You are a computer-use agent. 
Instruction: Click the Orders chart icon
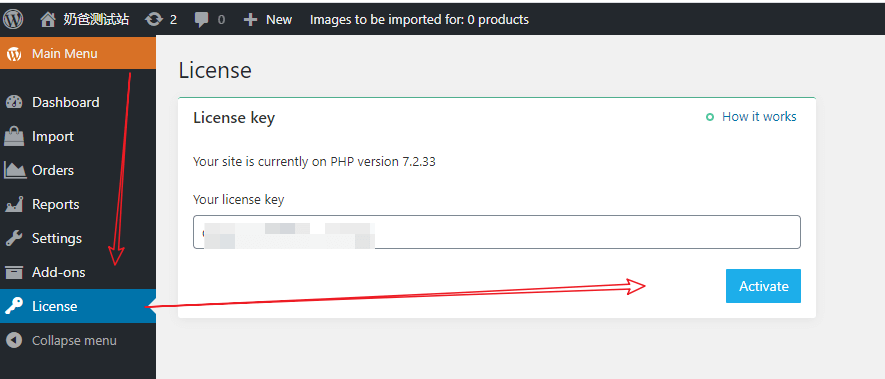(15, 170)
